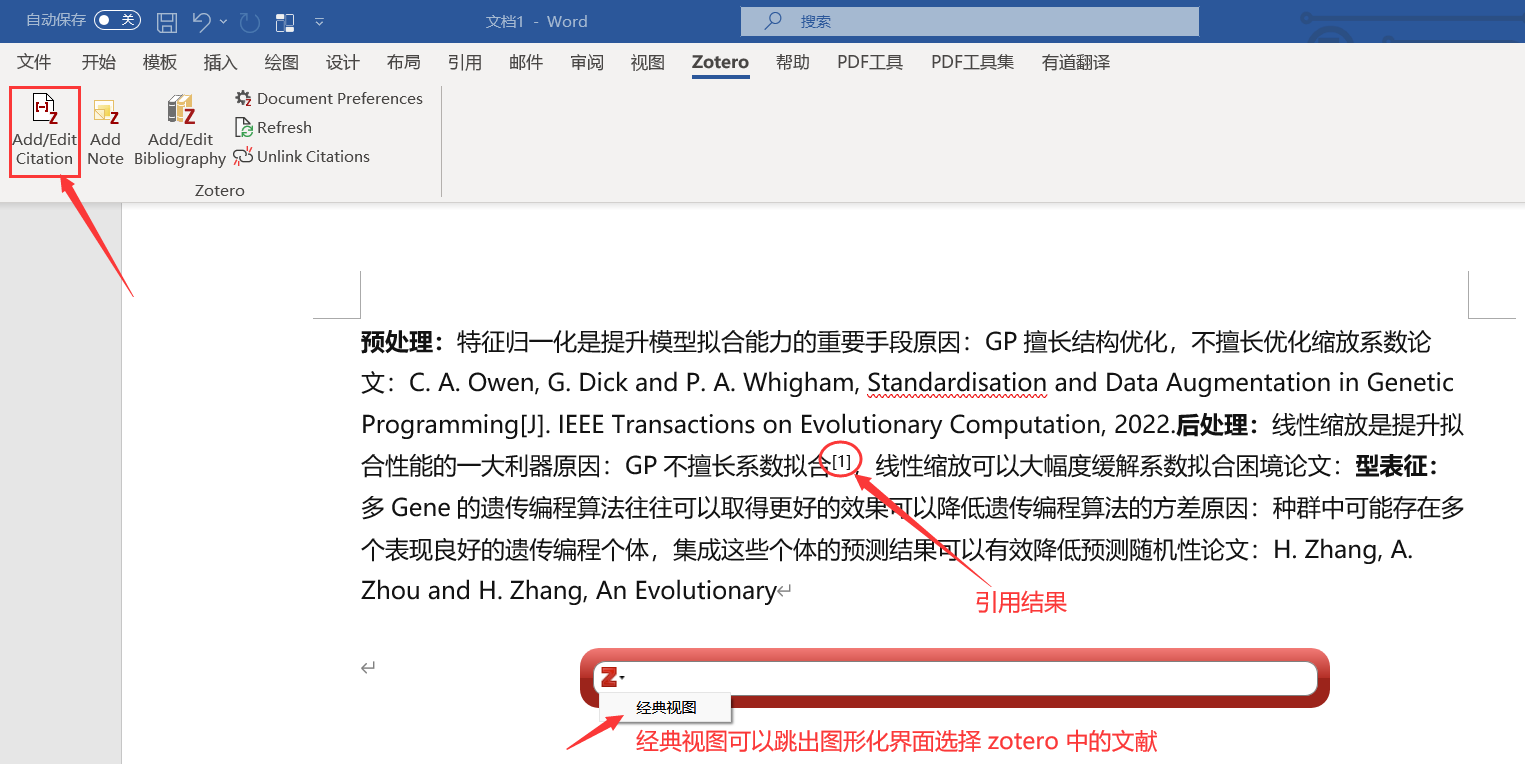The width and height of the screenshot is (1525, 764).
Task: Click the Redo icon
Action: point(250,21)
